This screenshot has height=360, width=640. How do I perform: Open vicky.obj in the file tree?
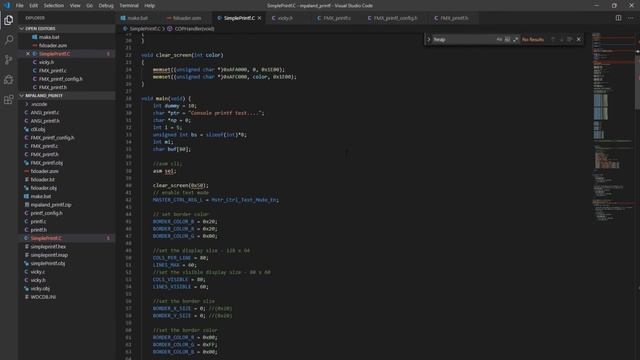40,289
